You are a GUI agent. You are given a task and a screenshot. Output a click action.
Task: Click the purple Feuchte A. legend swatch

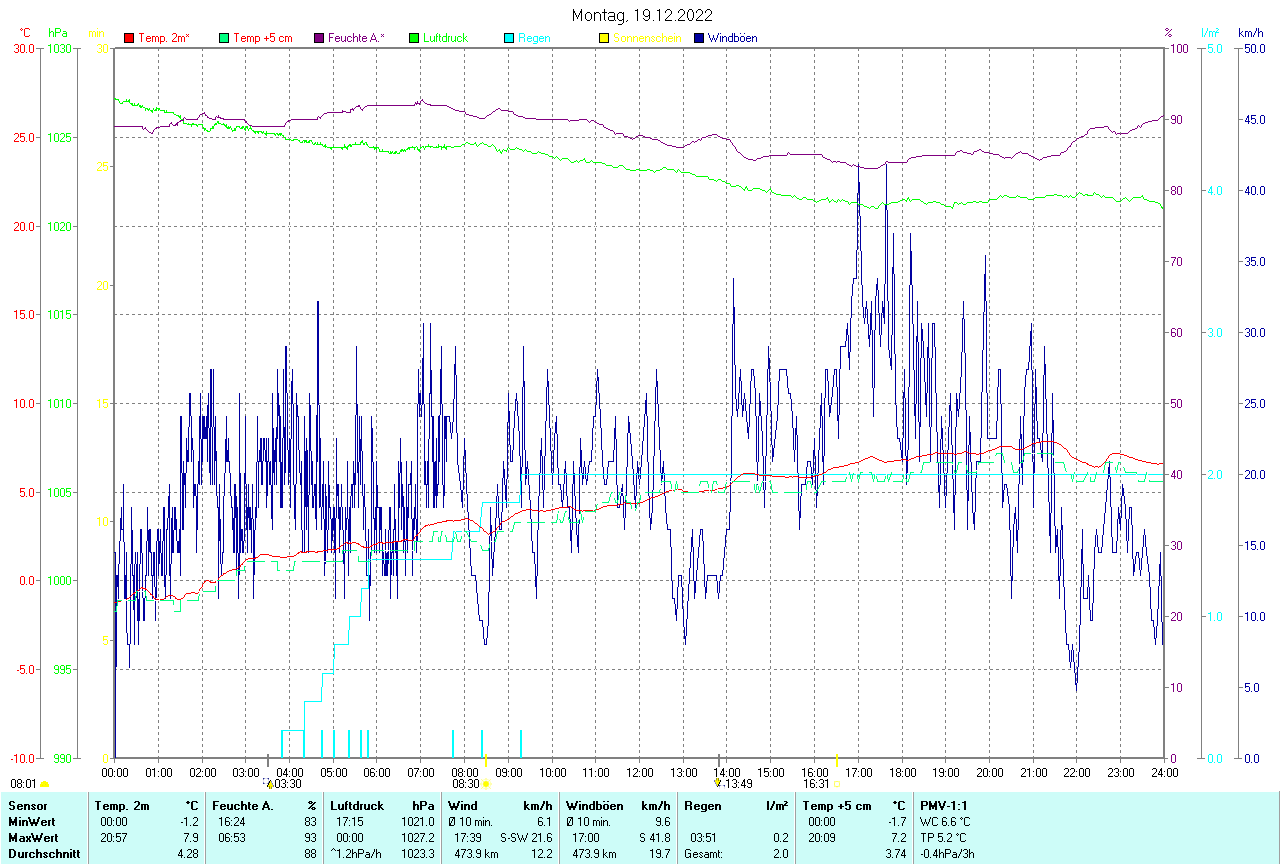tap(319, 38)
